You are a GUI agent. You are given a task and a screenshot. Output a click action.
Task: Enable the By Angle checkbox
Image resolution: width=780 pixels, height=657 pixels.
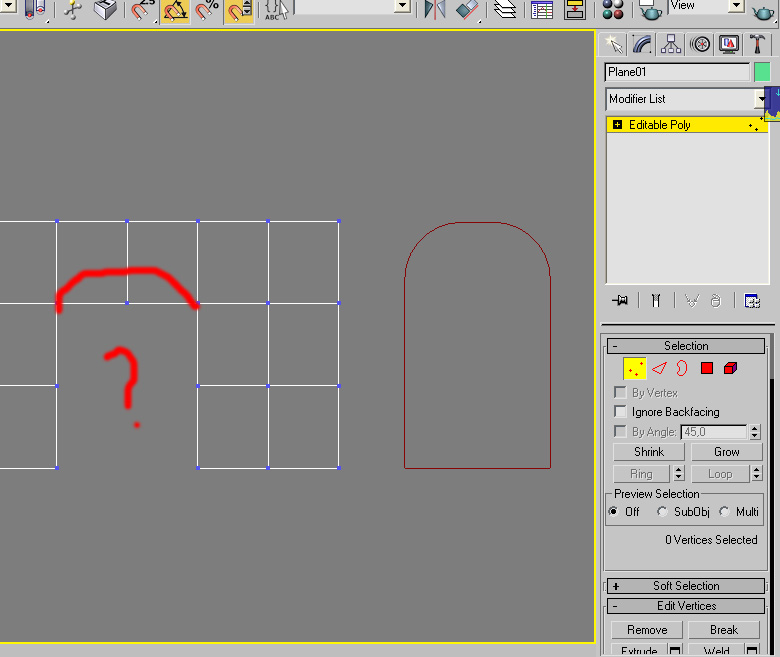click(620, 431)
